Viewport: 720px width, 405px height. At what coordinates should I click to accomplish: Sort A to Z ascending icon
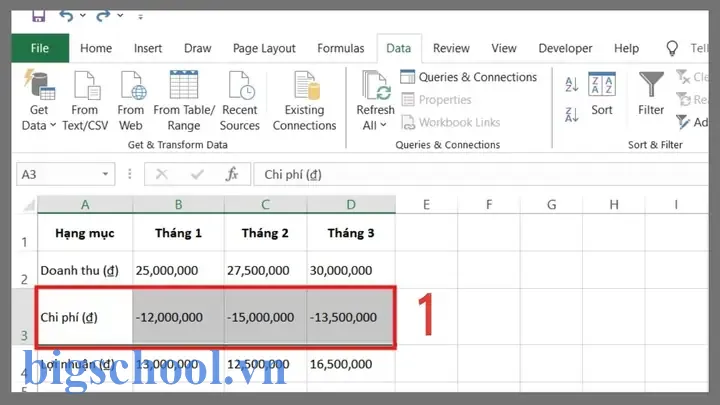[x=572, y=84]
